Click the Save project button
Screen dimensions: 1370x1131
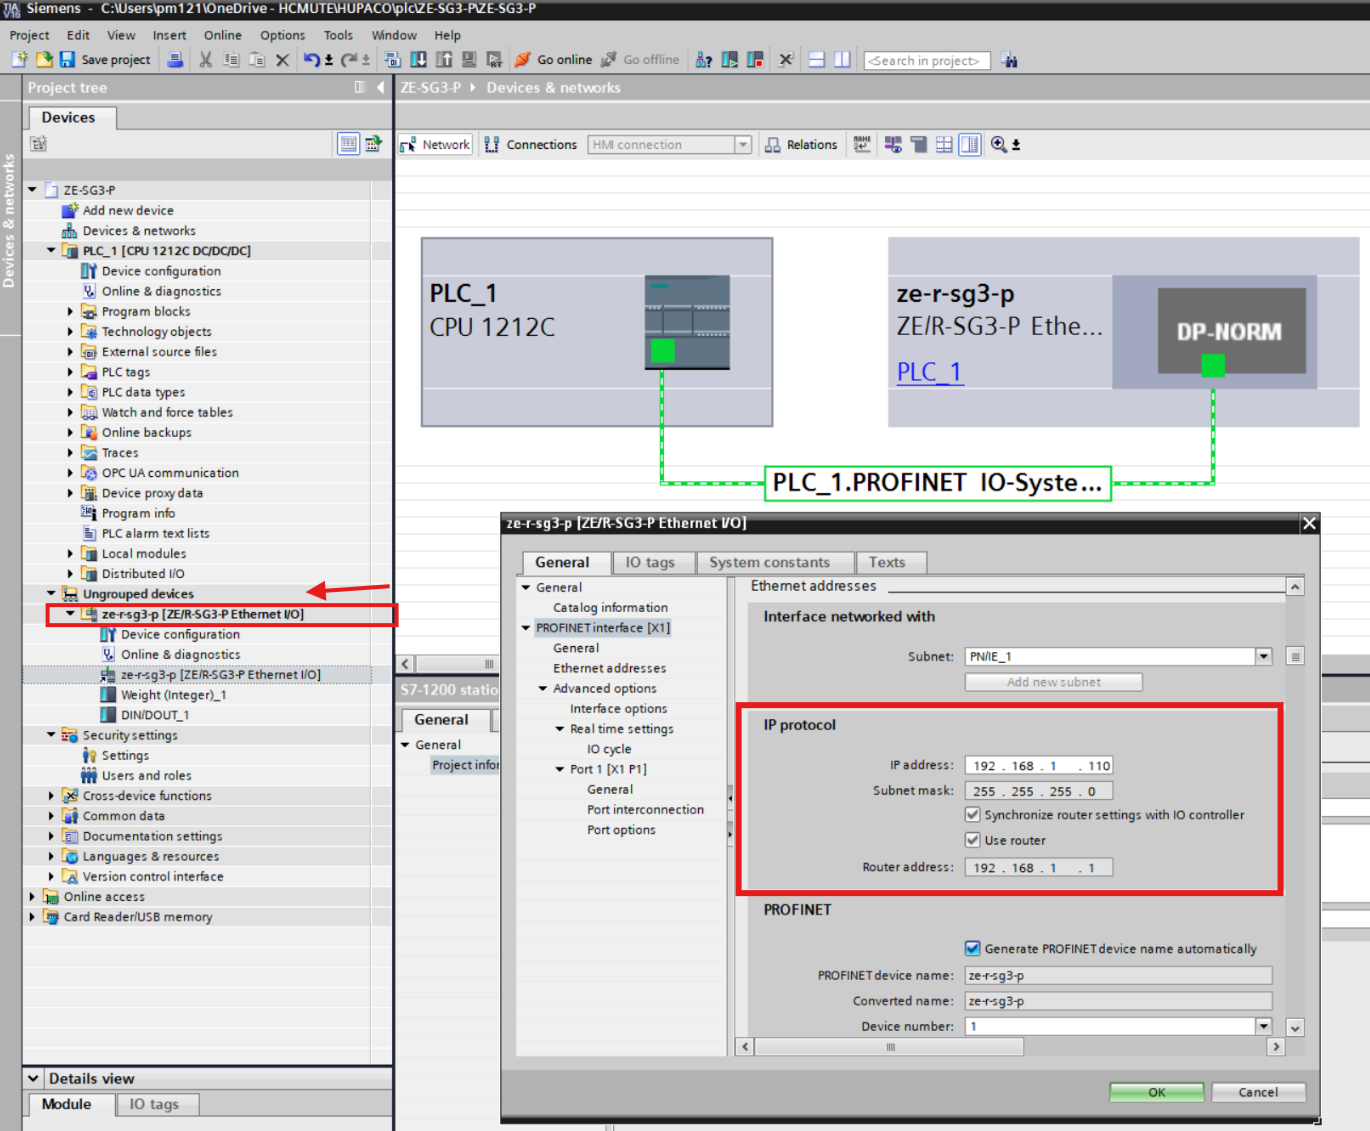(105, 60)
